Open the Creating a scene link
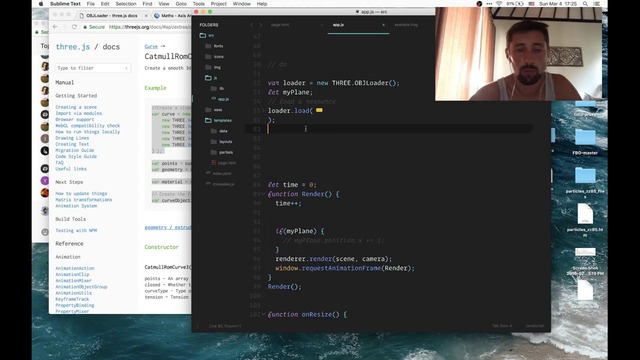The width and height of the screenshot is (640, 360). click(76, 107)
